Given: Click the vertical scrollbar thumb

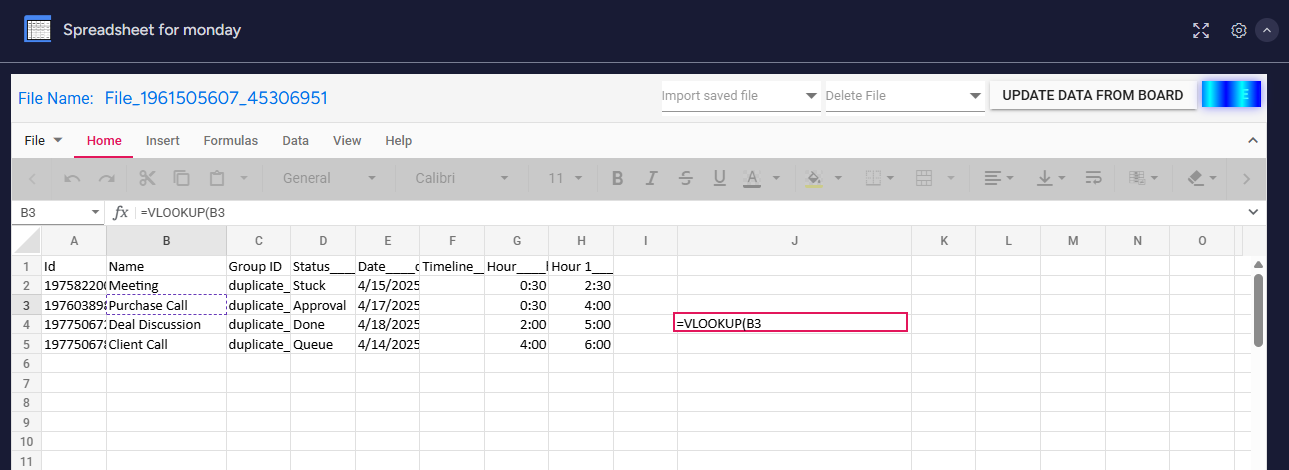Looking at the screenshot, I should point(1258,309).
